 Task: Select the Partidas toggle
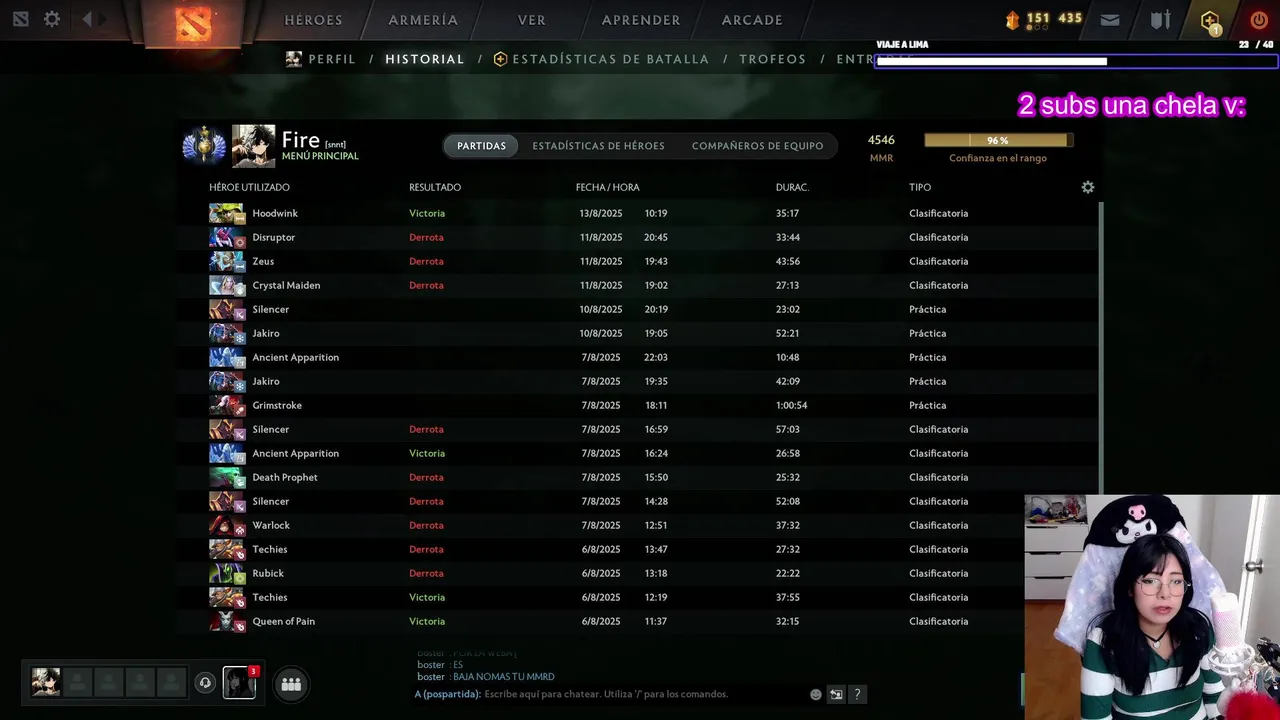coord(481,146)
